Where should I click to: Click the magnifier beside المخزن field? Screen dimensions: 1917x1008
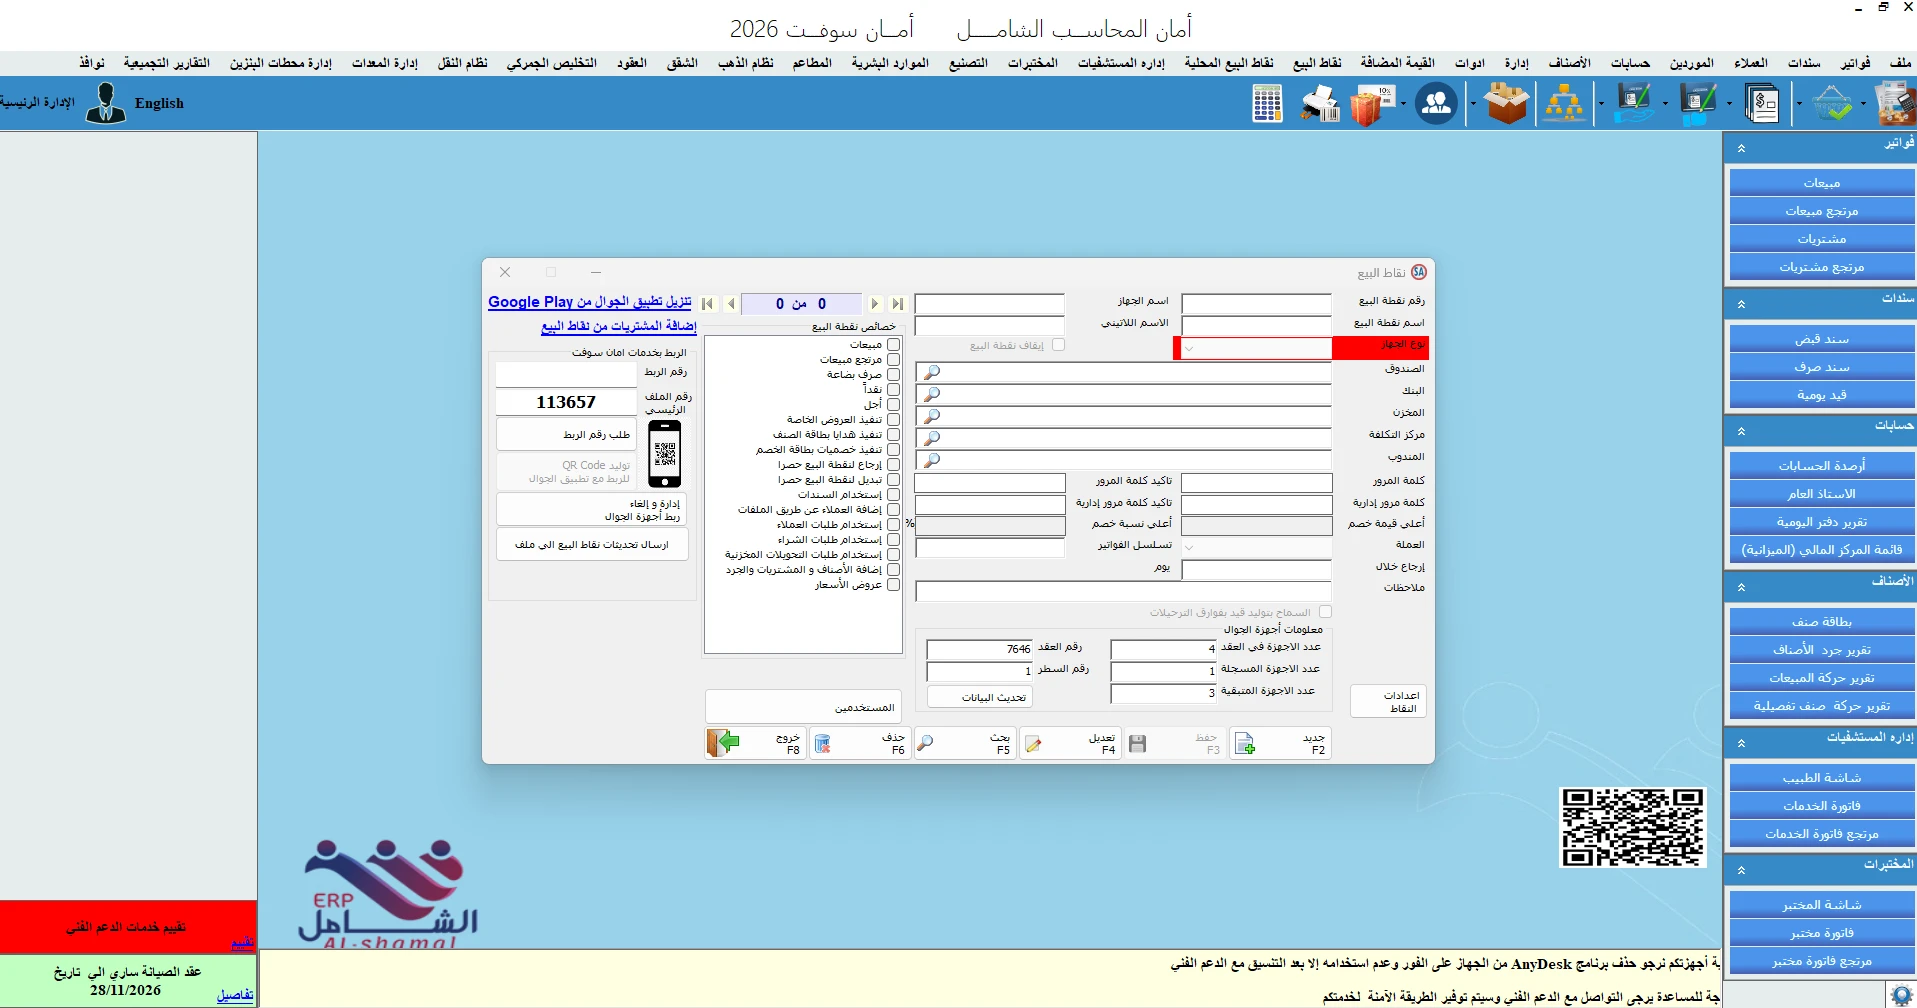931,416
